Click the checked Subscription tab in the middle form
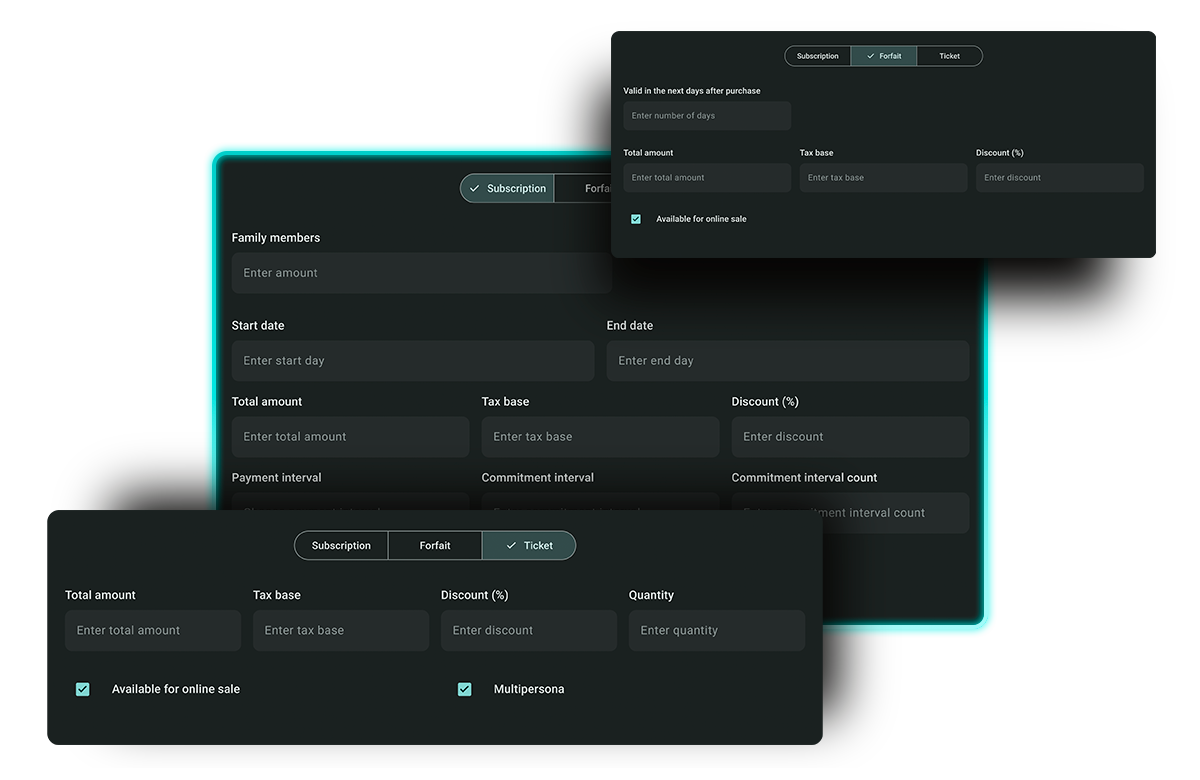Viewport: 1200px width, 780px height. [x=508, y=189]
